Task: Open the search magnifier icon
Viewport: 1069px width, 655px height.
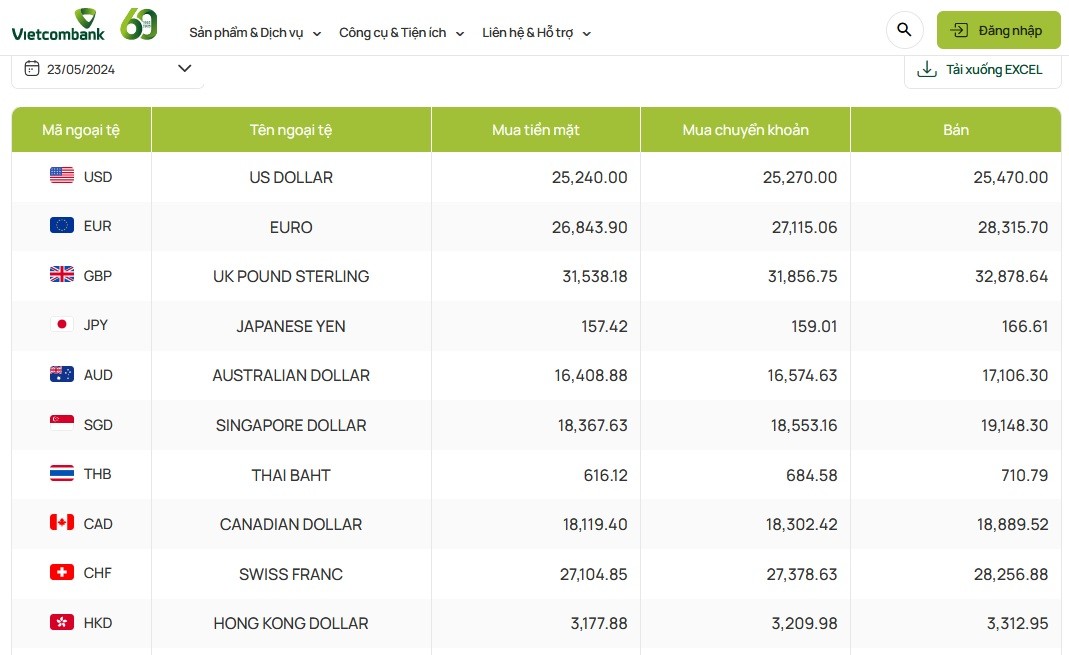Action: [904, 30]
